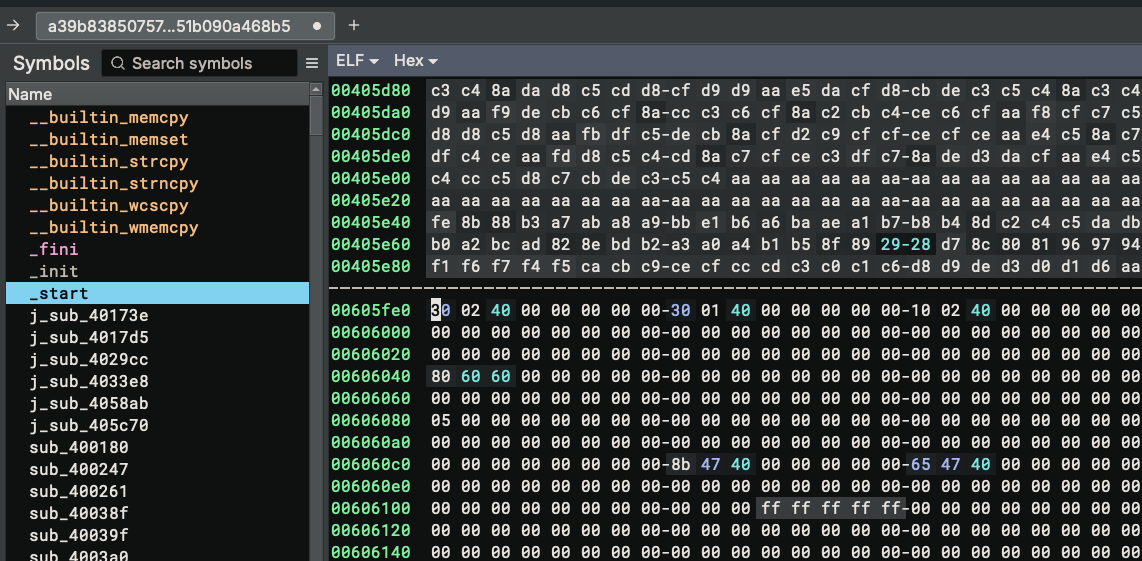Screen dimensions: 1142x561
Task: Select j_sub_40173e in the symbol list
Action: tap(88, 315)
